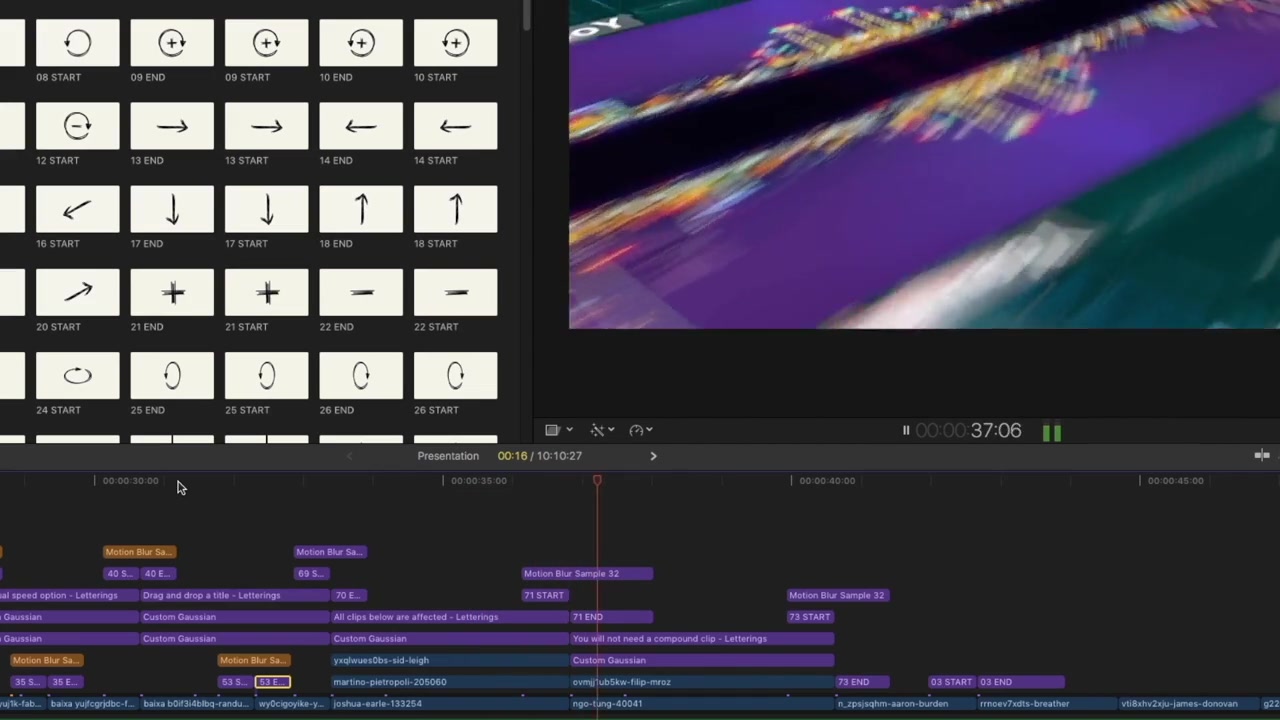Select the rrnoev7xdts-breather clip
Screen dimensions: 1280x720
pos(1047,704)
